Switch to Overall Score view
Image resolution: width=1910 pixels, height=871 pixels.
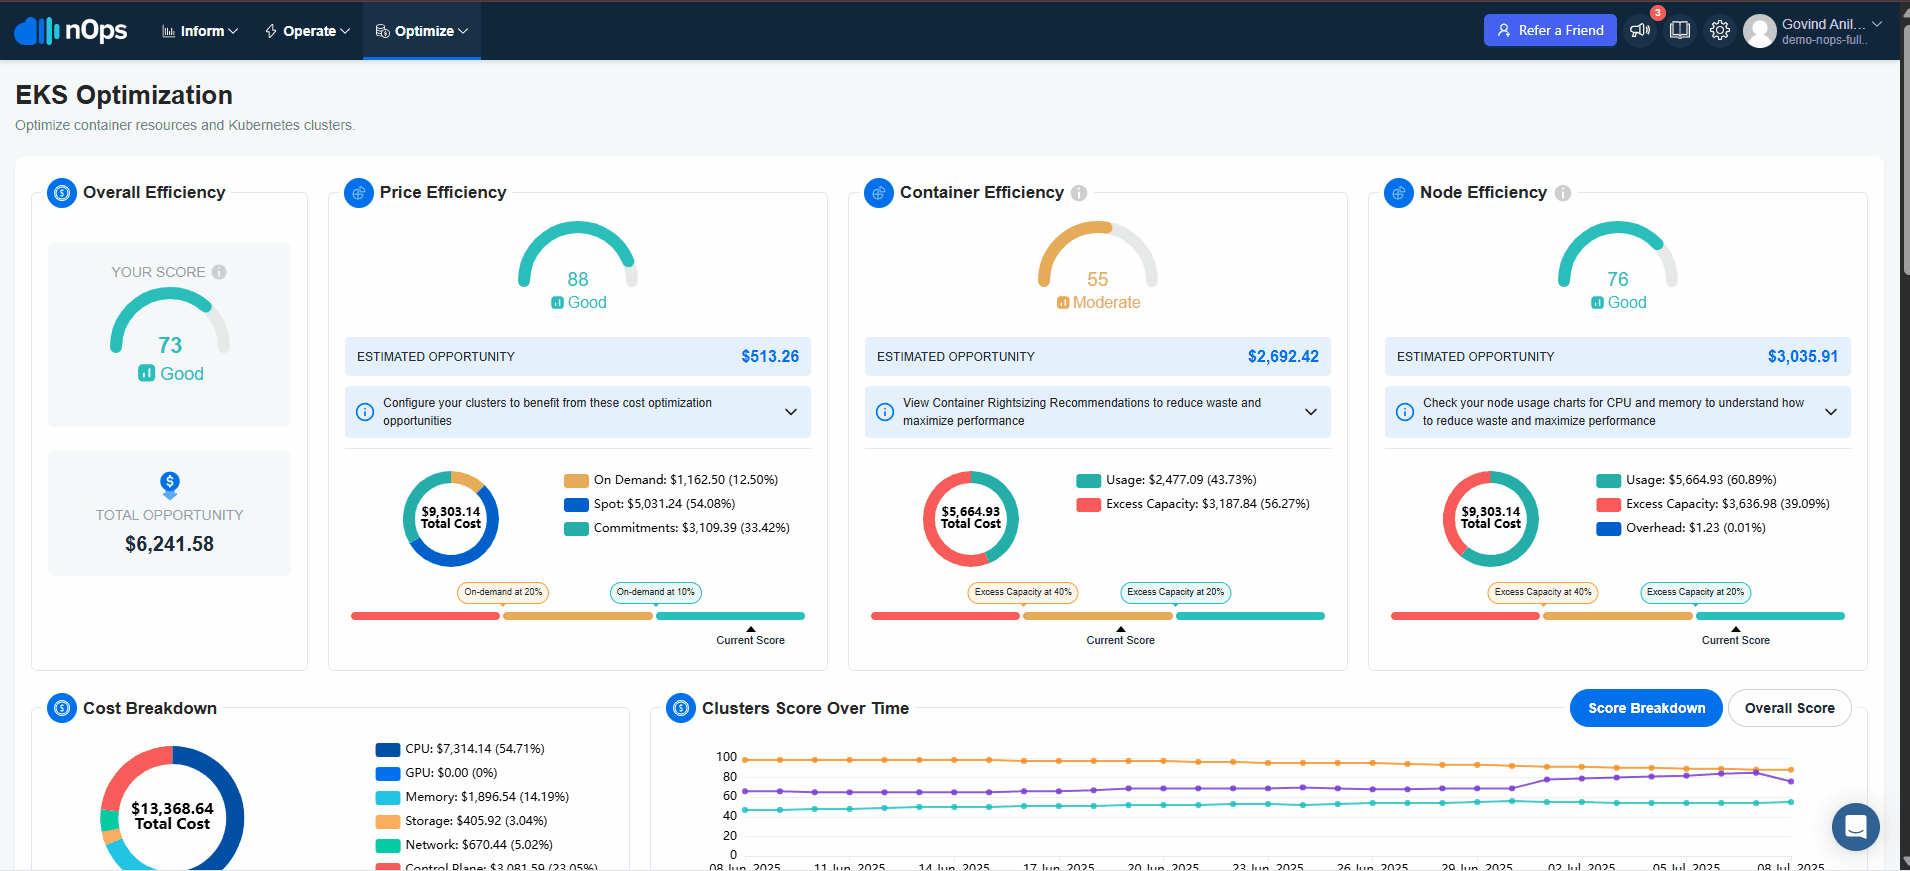(1790, 708)
